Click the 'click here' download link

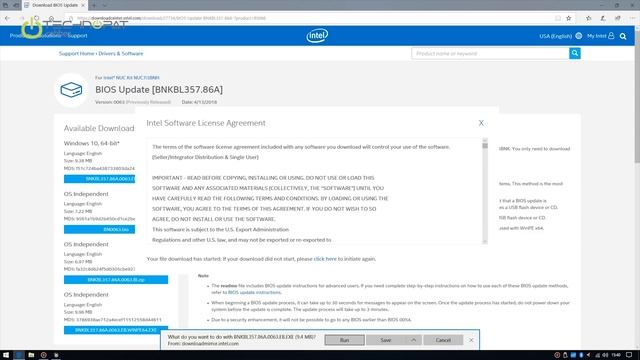click(325, 259)
